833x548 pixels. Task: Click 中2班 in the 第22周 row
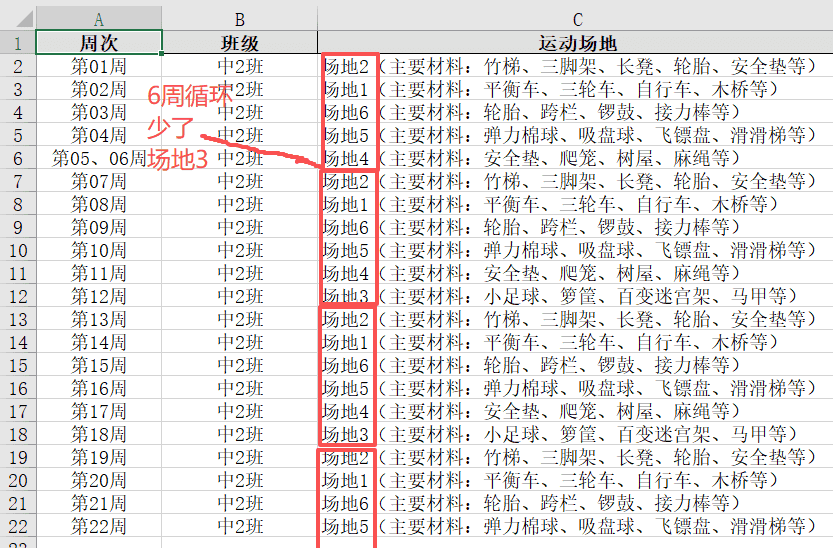coord(240,526)
